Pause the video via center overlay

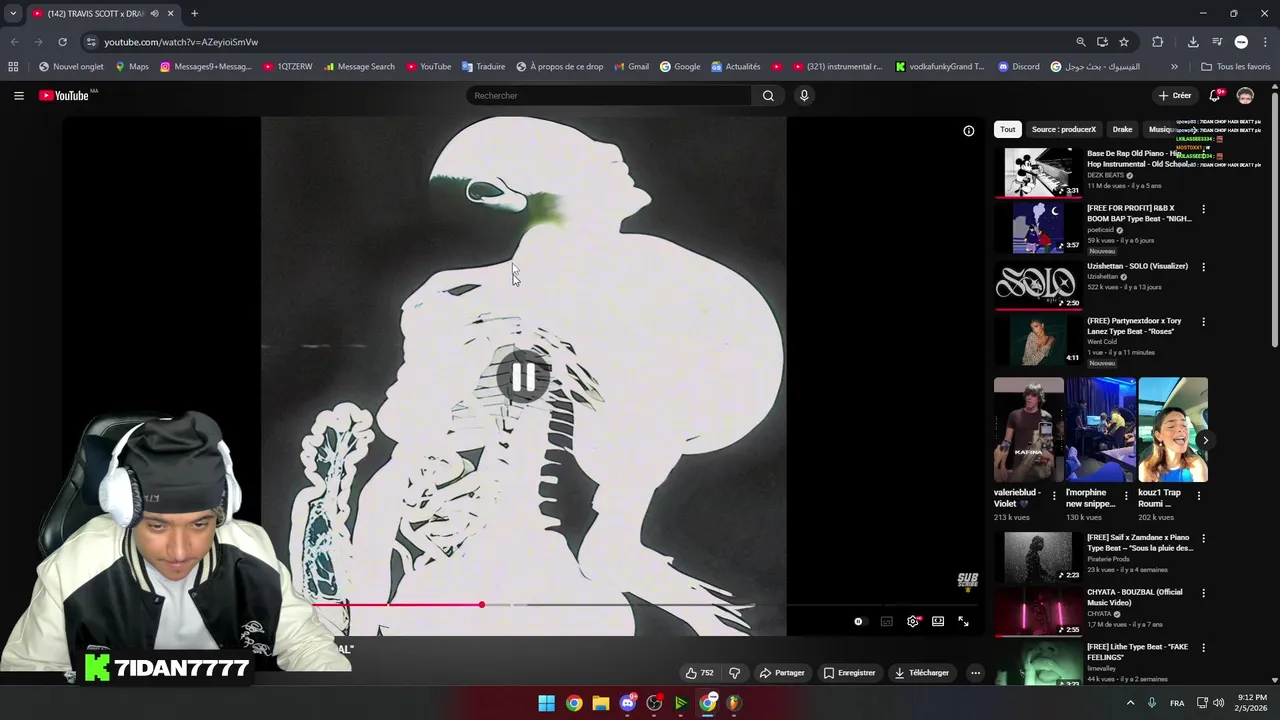pos(523,377)
